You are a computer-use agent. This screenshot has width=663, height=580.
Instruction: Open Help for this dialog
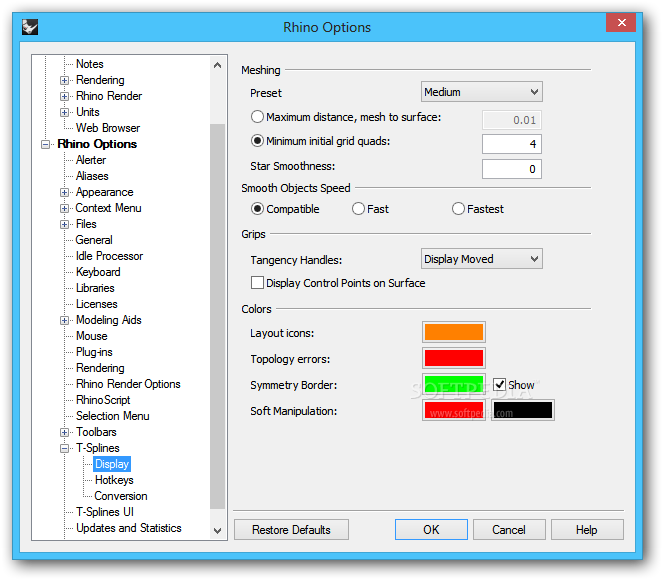coord(587,530)
